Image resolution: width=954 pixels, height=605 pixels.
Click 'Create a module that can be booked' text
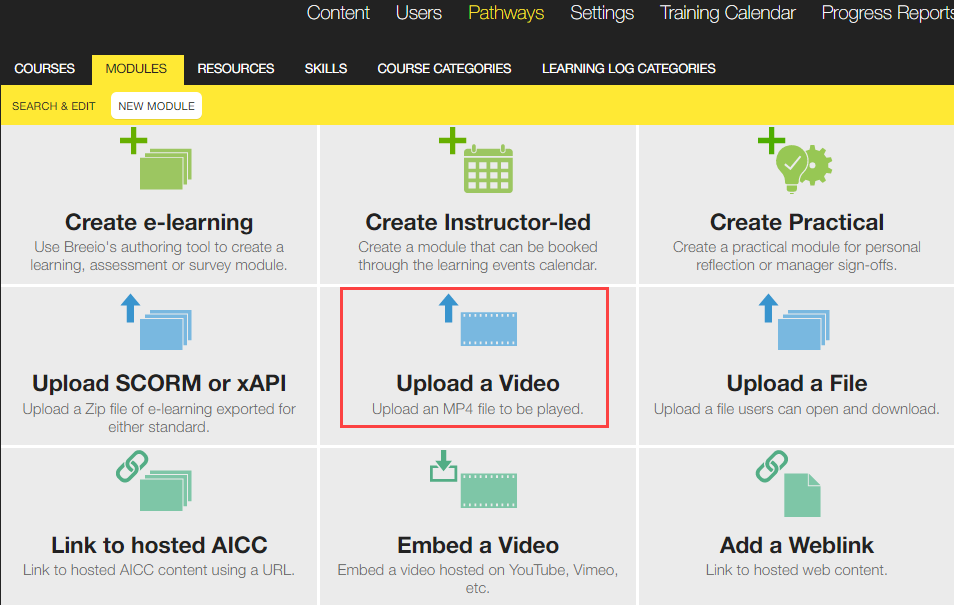478,256
